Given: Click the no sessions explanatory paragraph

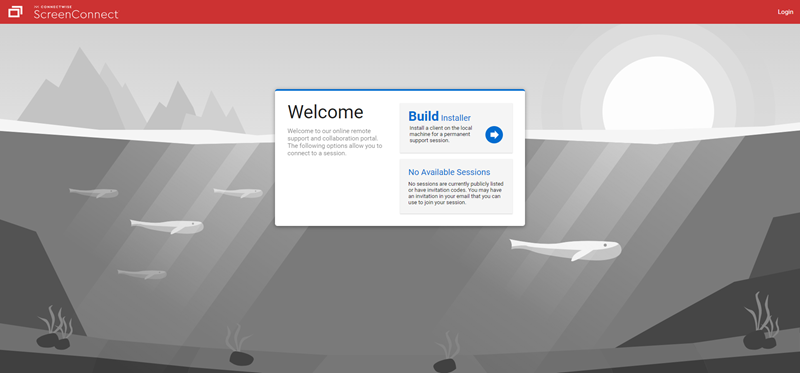Looking at the screenshot, I should pyautogui.click(x=456, y=193).
